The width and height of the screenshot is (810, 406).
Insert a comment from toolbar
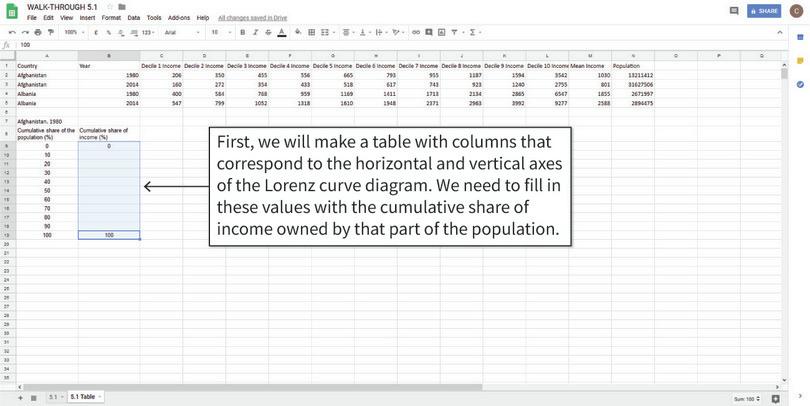click(429, 32)
